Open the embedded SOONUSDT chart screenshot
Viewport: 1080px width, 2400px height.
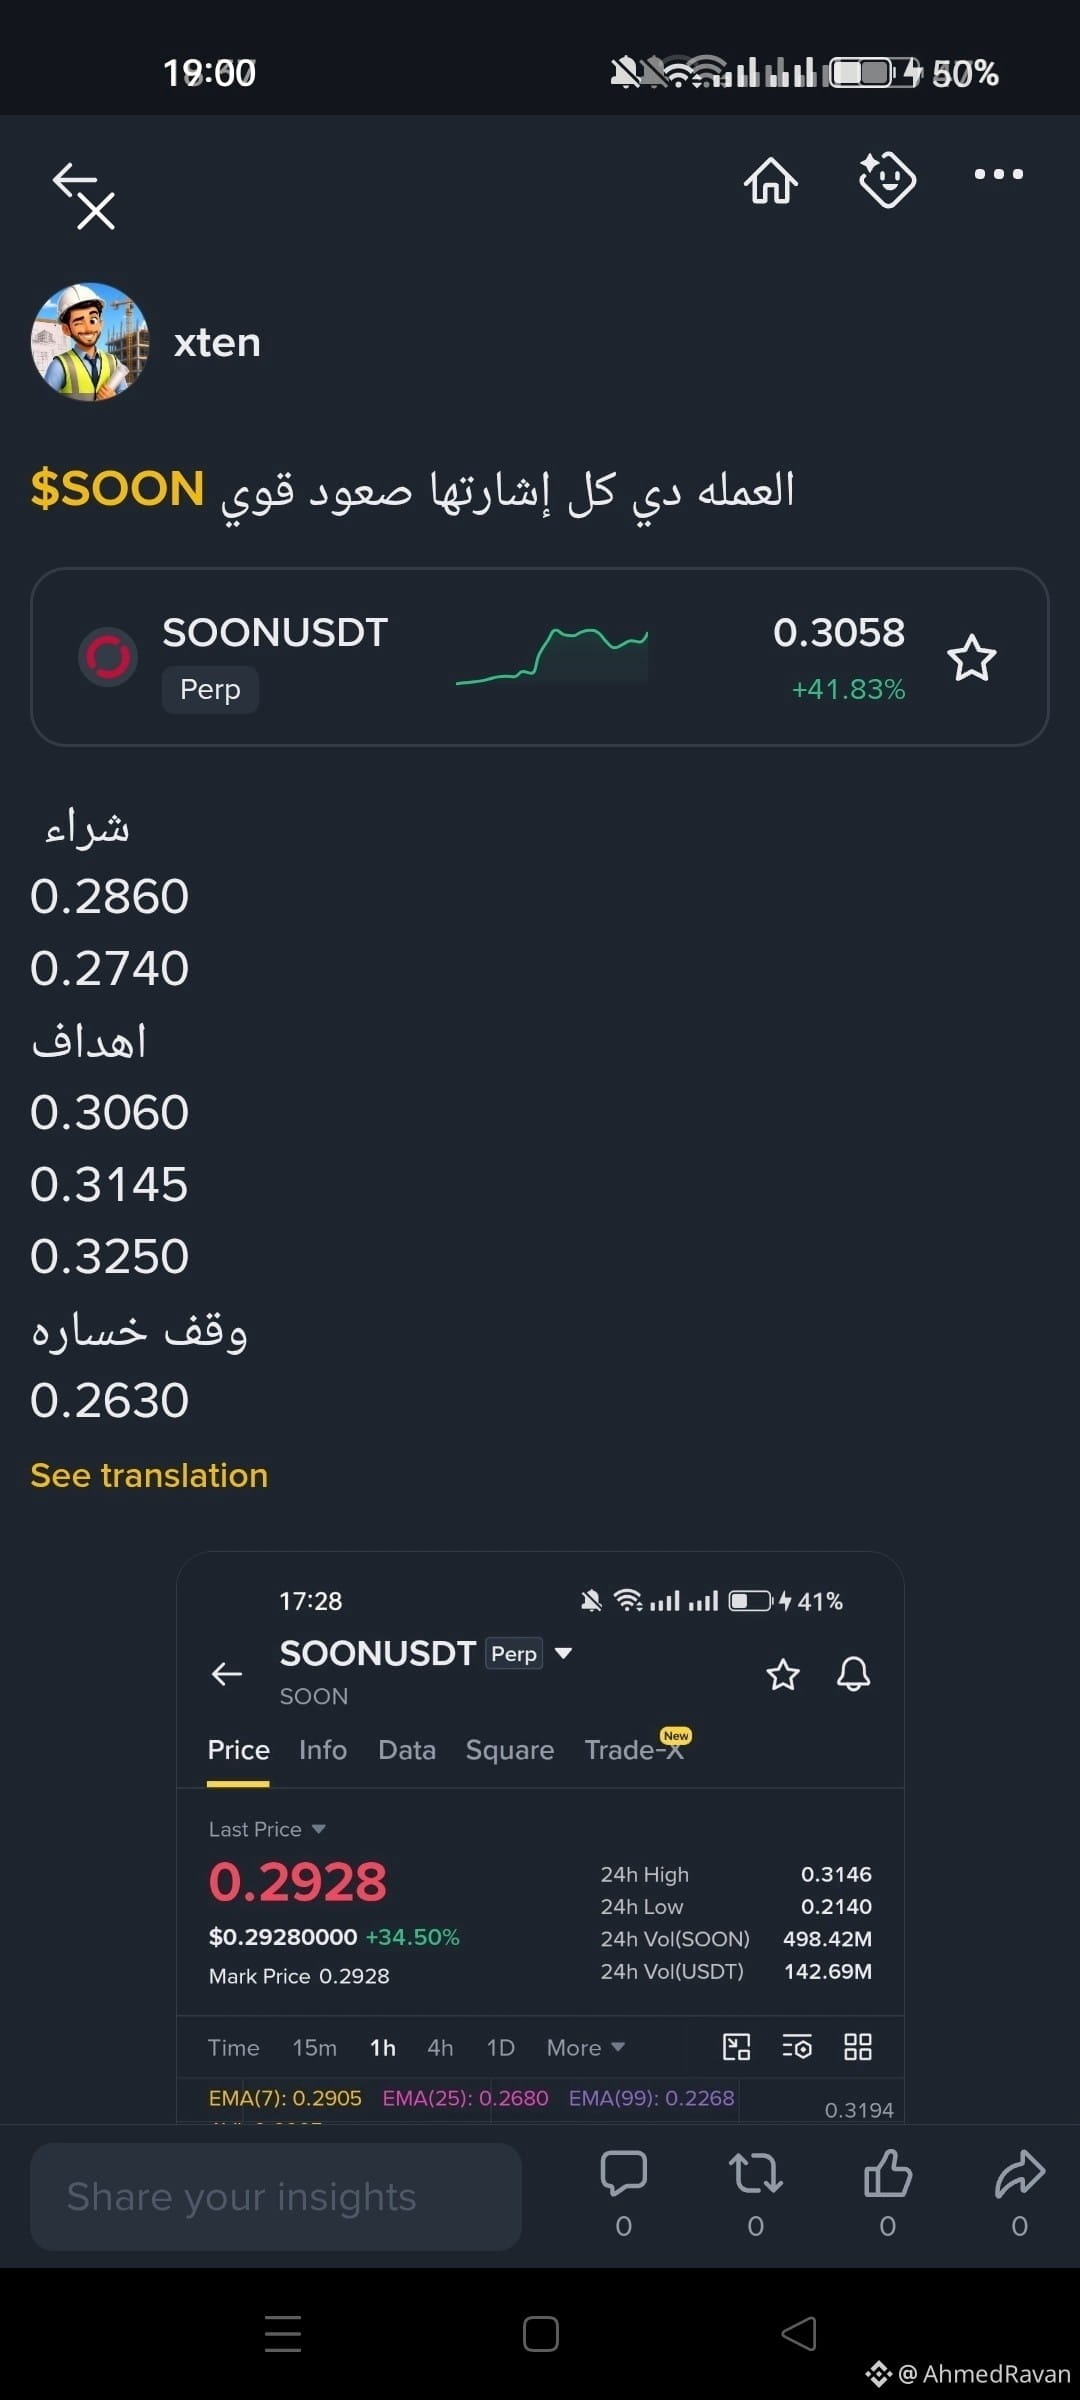click(x=540, y=1837)
